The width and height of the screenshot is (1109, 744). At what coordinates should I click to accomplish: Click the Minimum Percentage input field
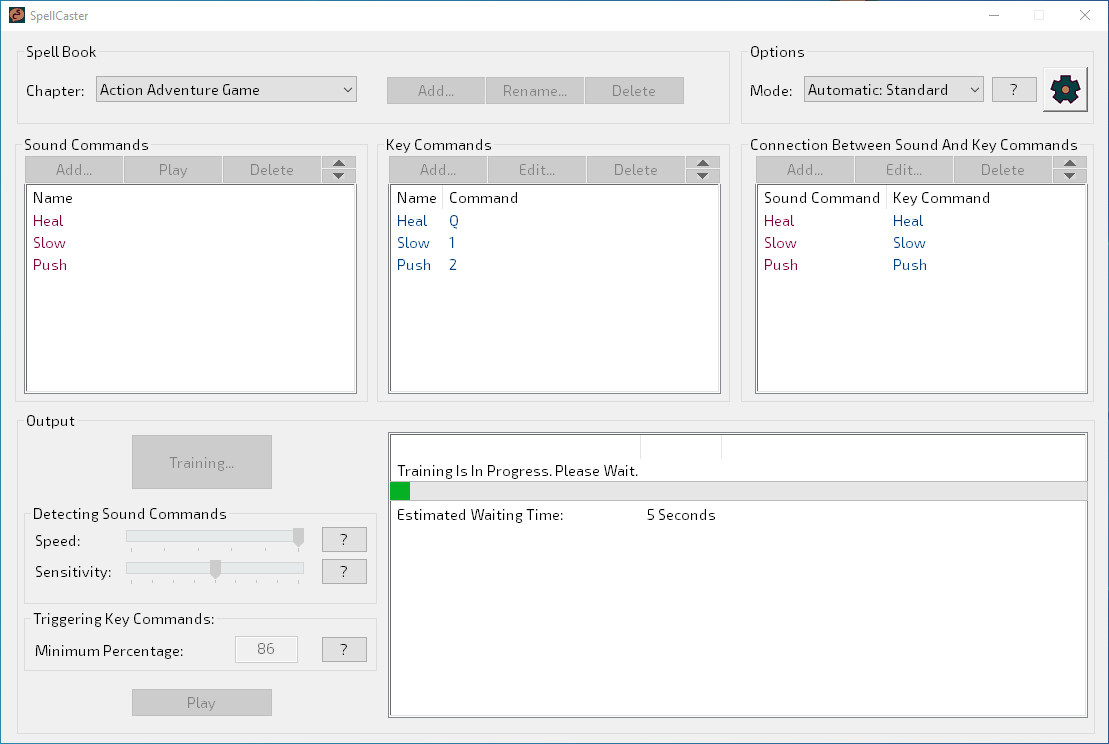point(266,649)
